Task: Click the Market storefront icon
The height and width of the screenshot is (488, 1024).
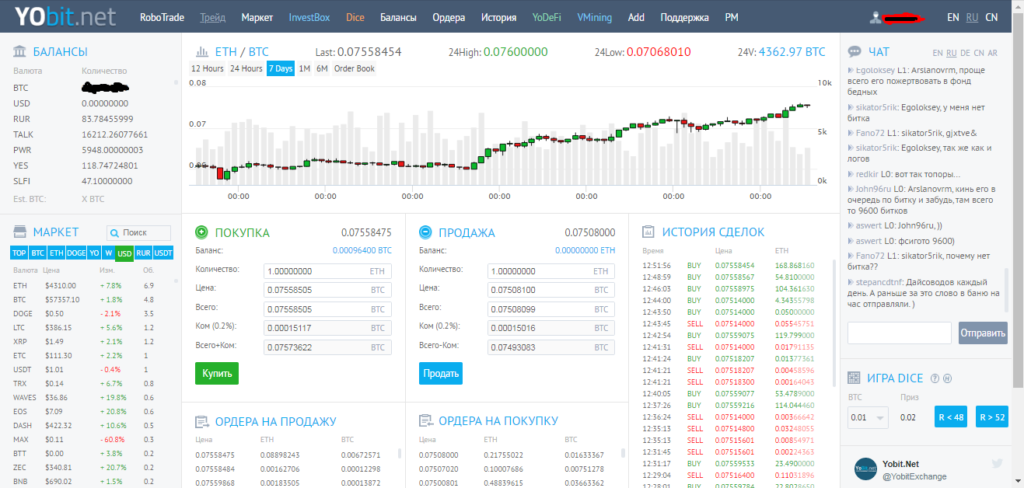Action: 20,232
